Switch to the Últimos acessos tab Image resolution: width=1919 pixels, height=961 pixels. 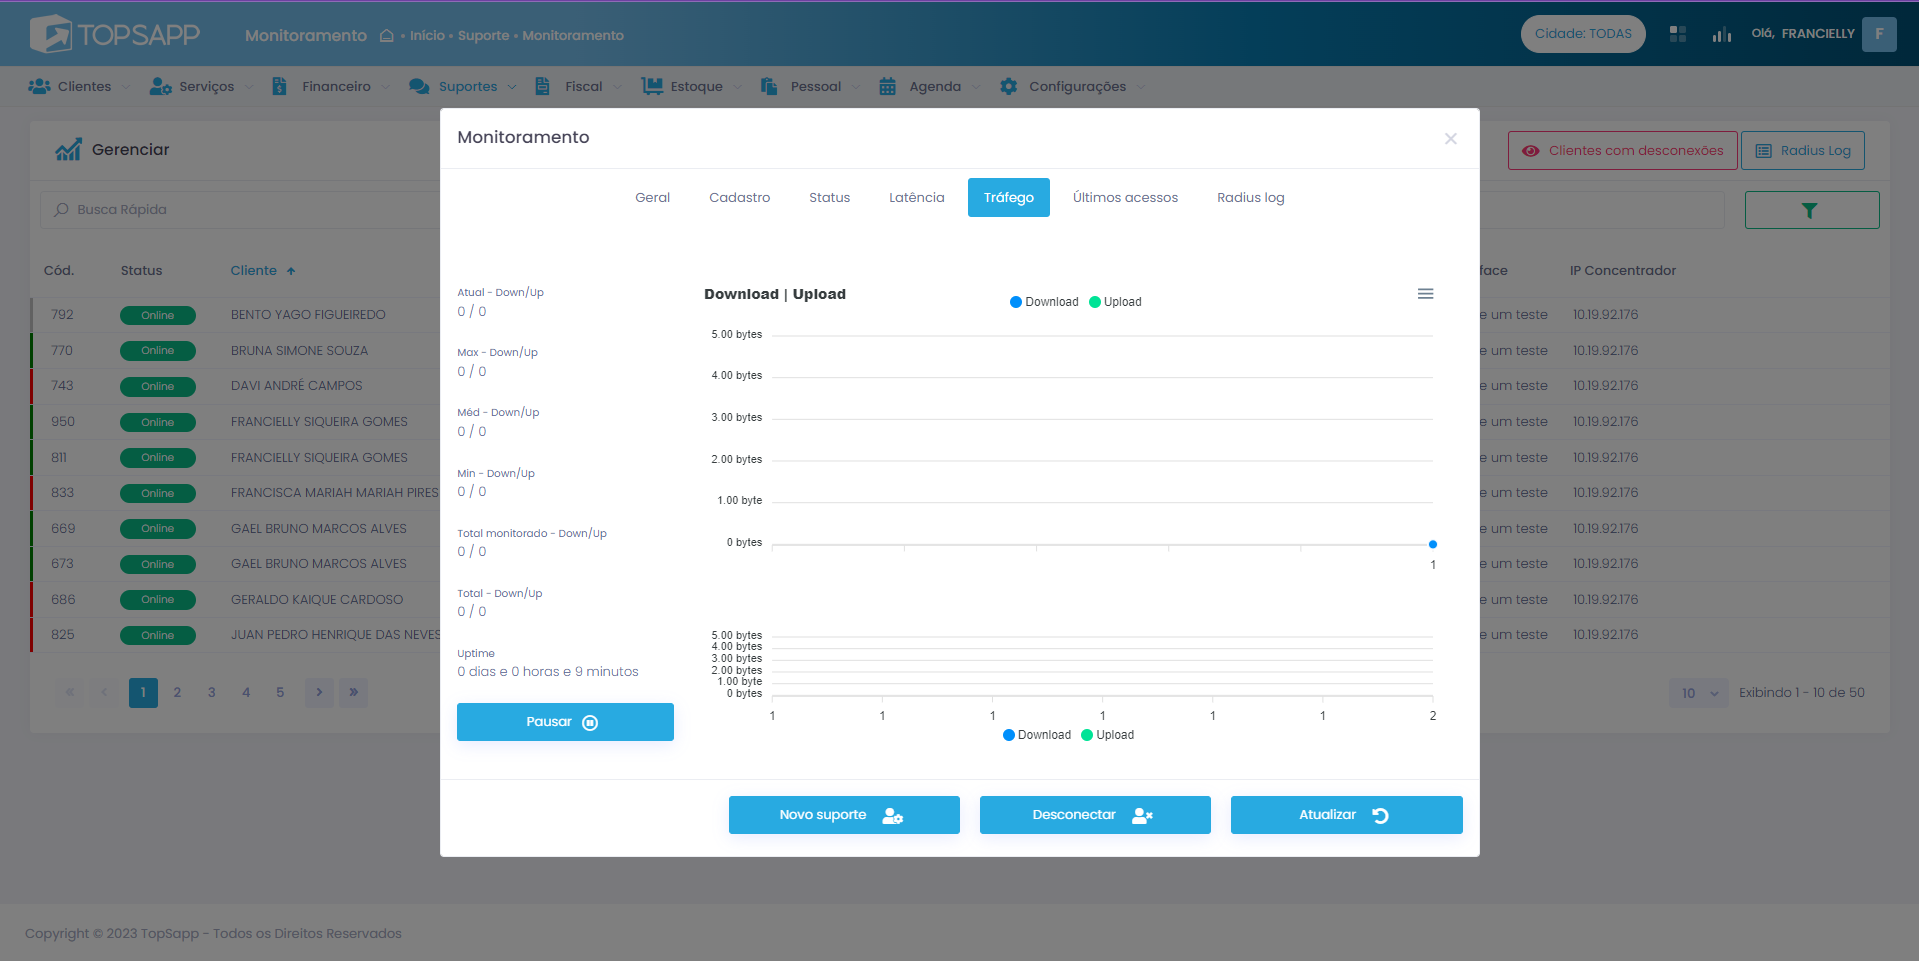1125,198
